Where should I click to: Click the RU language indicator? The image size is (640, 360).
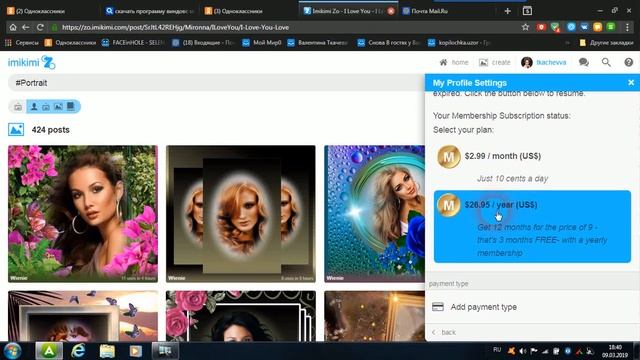pos(497,350)
